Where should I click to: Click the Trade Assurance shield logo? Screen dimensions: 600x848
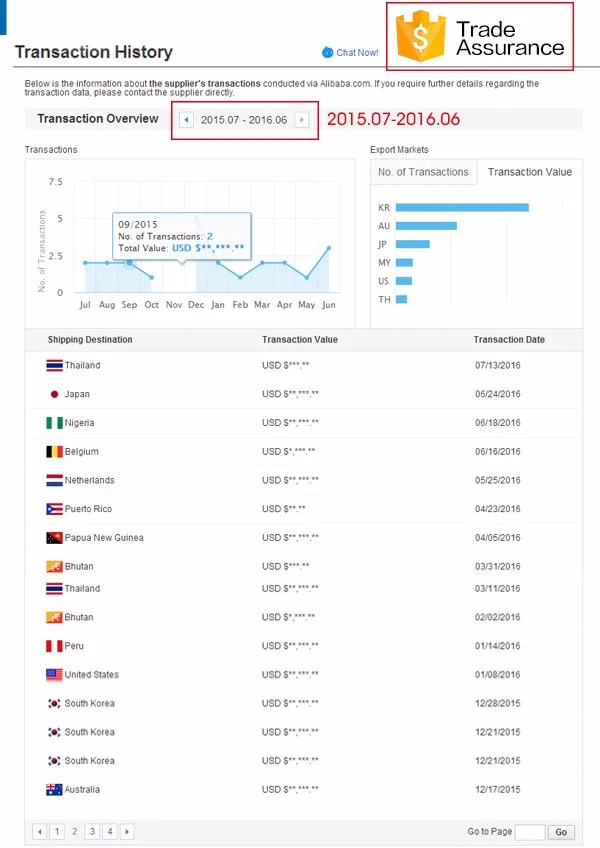tap(421, 37)
